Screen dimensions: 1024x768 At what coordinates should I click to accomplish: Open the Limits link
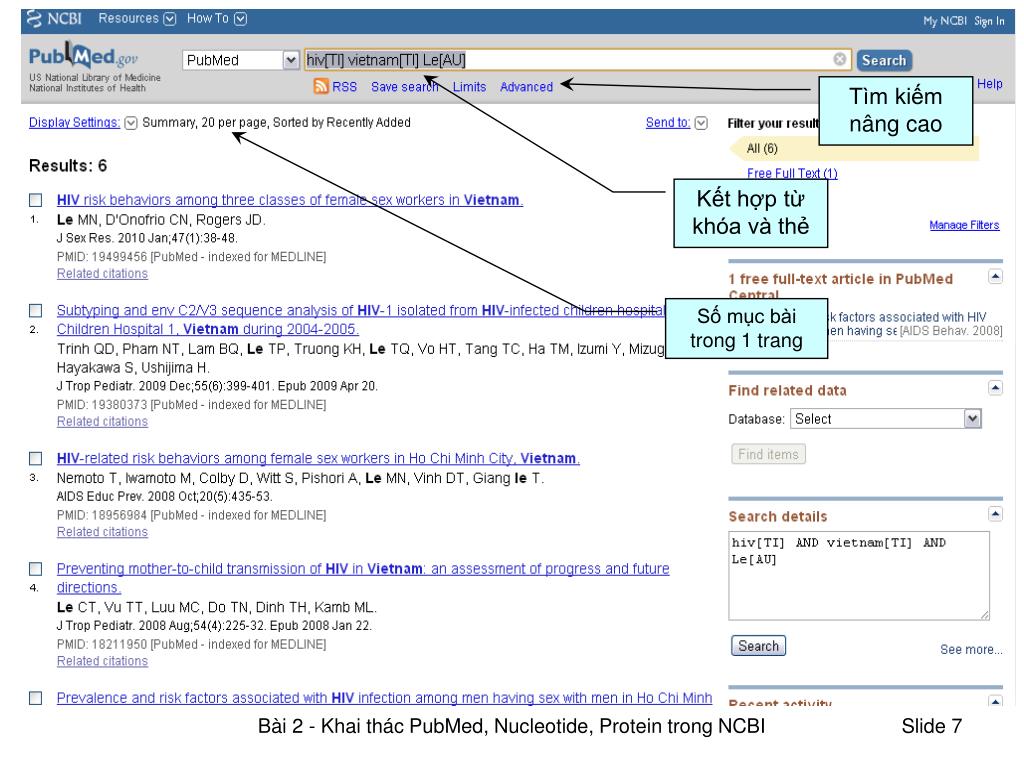[469, 87]
